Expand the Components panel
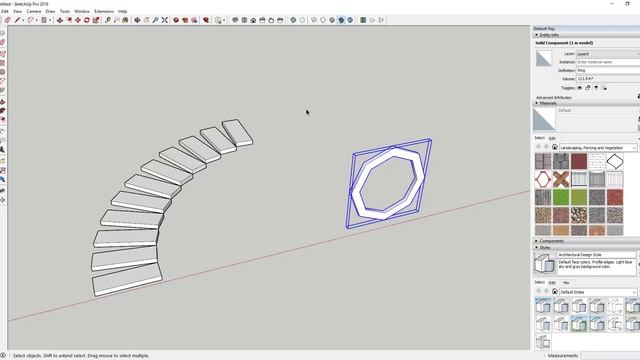This screenshot has height=360, width=640. coord(537,241)
